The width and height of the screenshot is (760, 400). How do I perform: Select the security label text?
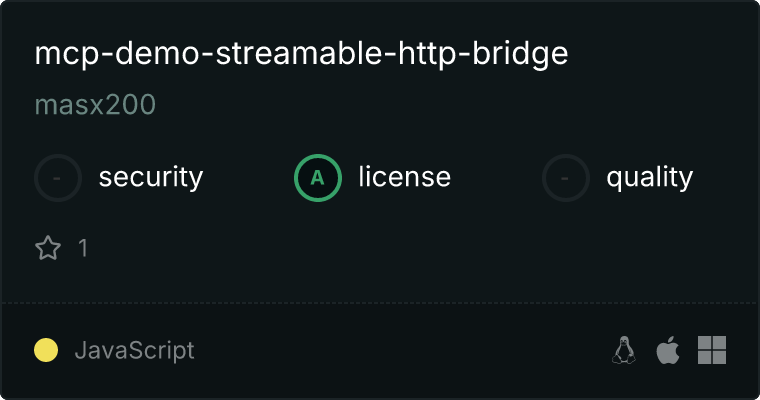pos(151,177)
